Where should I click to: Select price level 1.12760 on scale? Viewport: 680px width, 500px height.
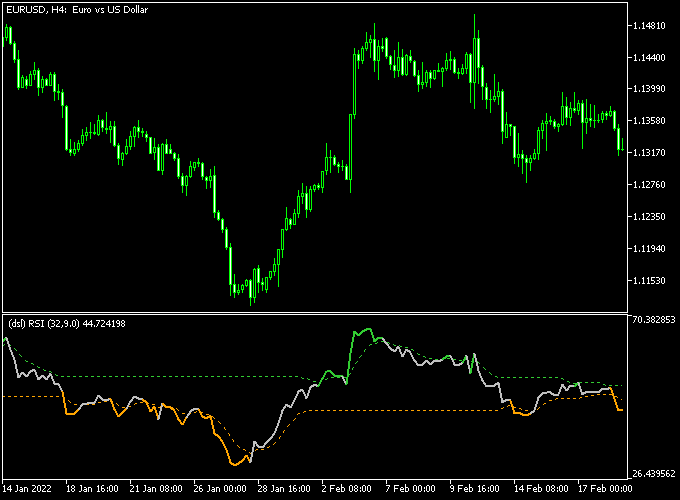tap(649, 185)
